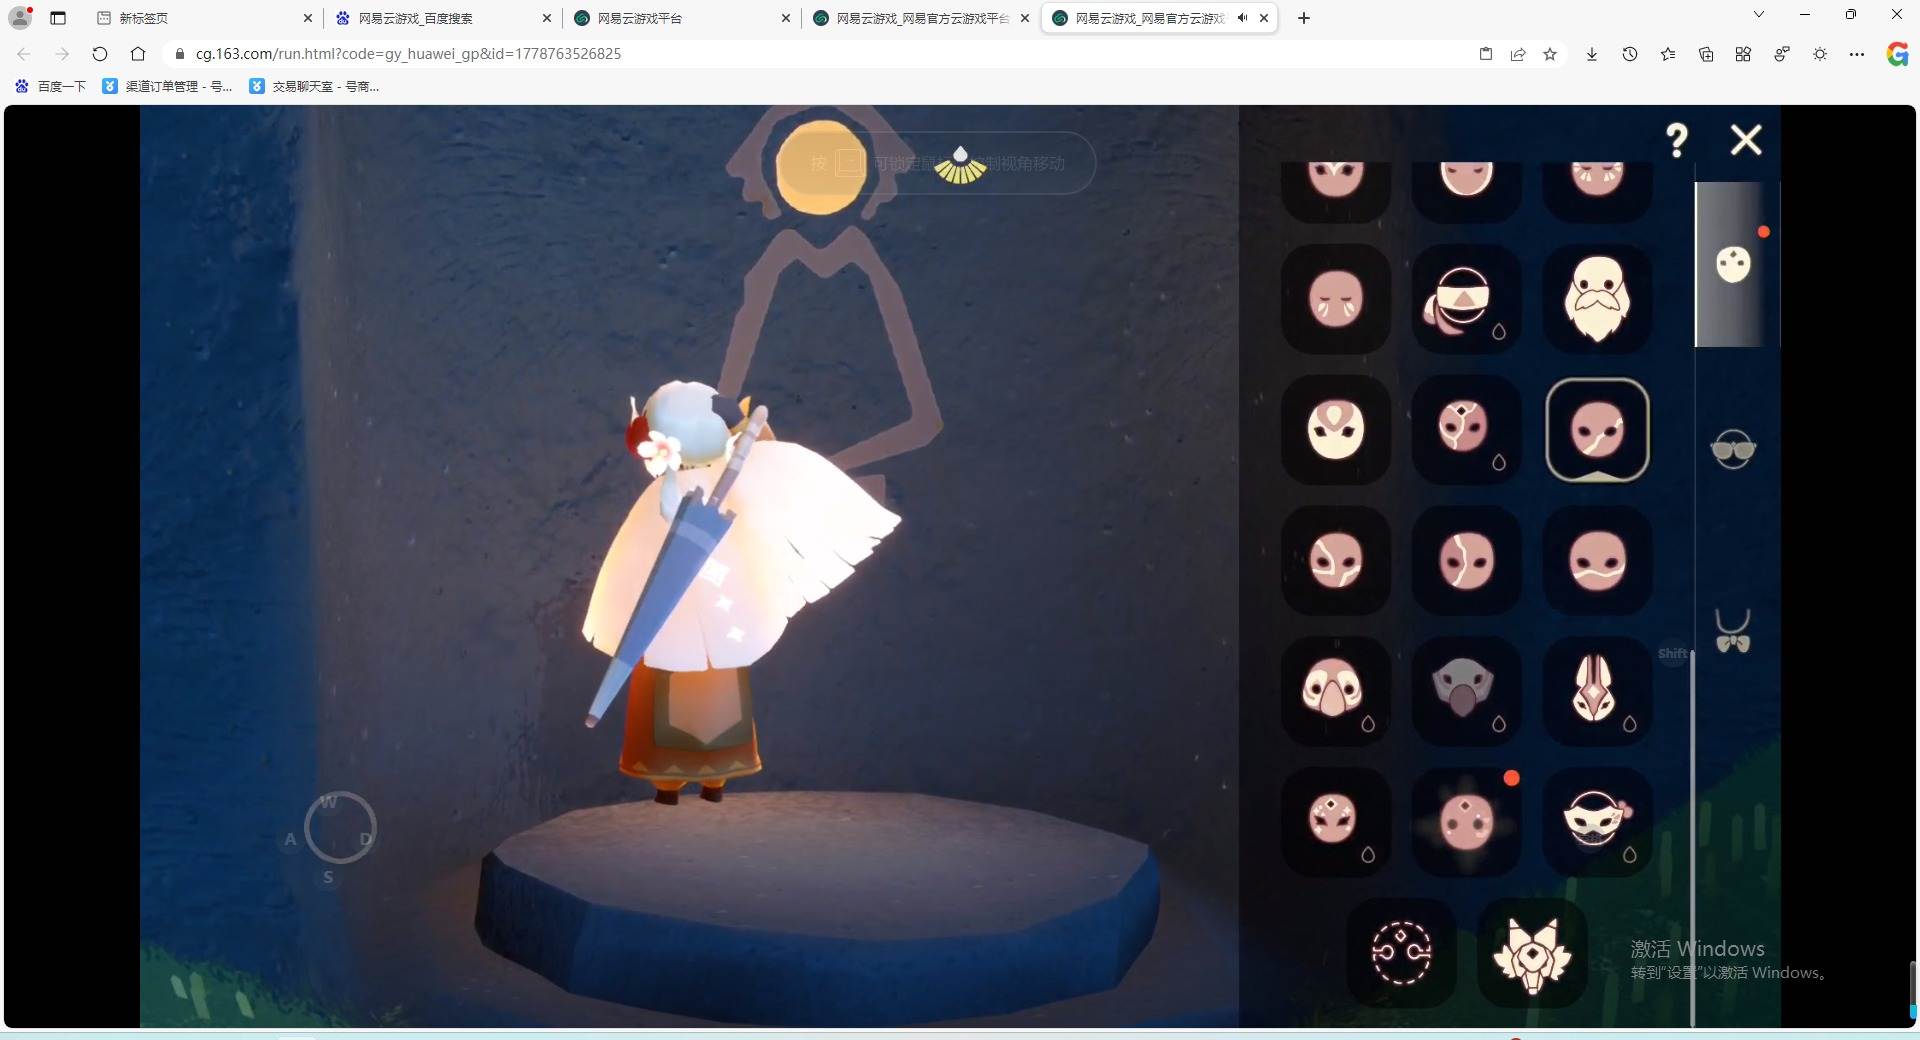Screen dimensions: 1920x1040
Task: Select the glowing mask with red notification dot
Action: [1466, 822]
